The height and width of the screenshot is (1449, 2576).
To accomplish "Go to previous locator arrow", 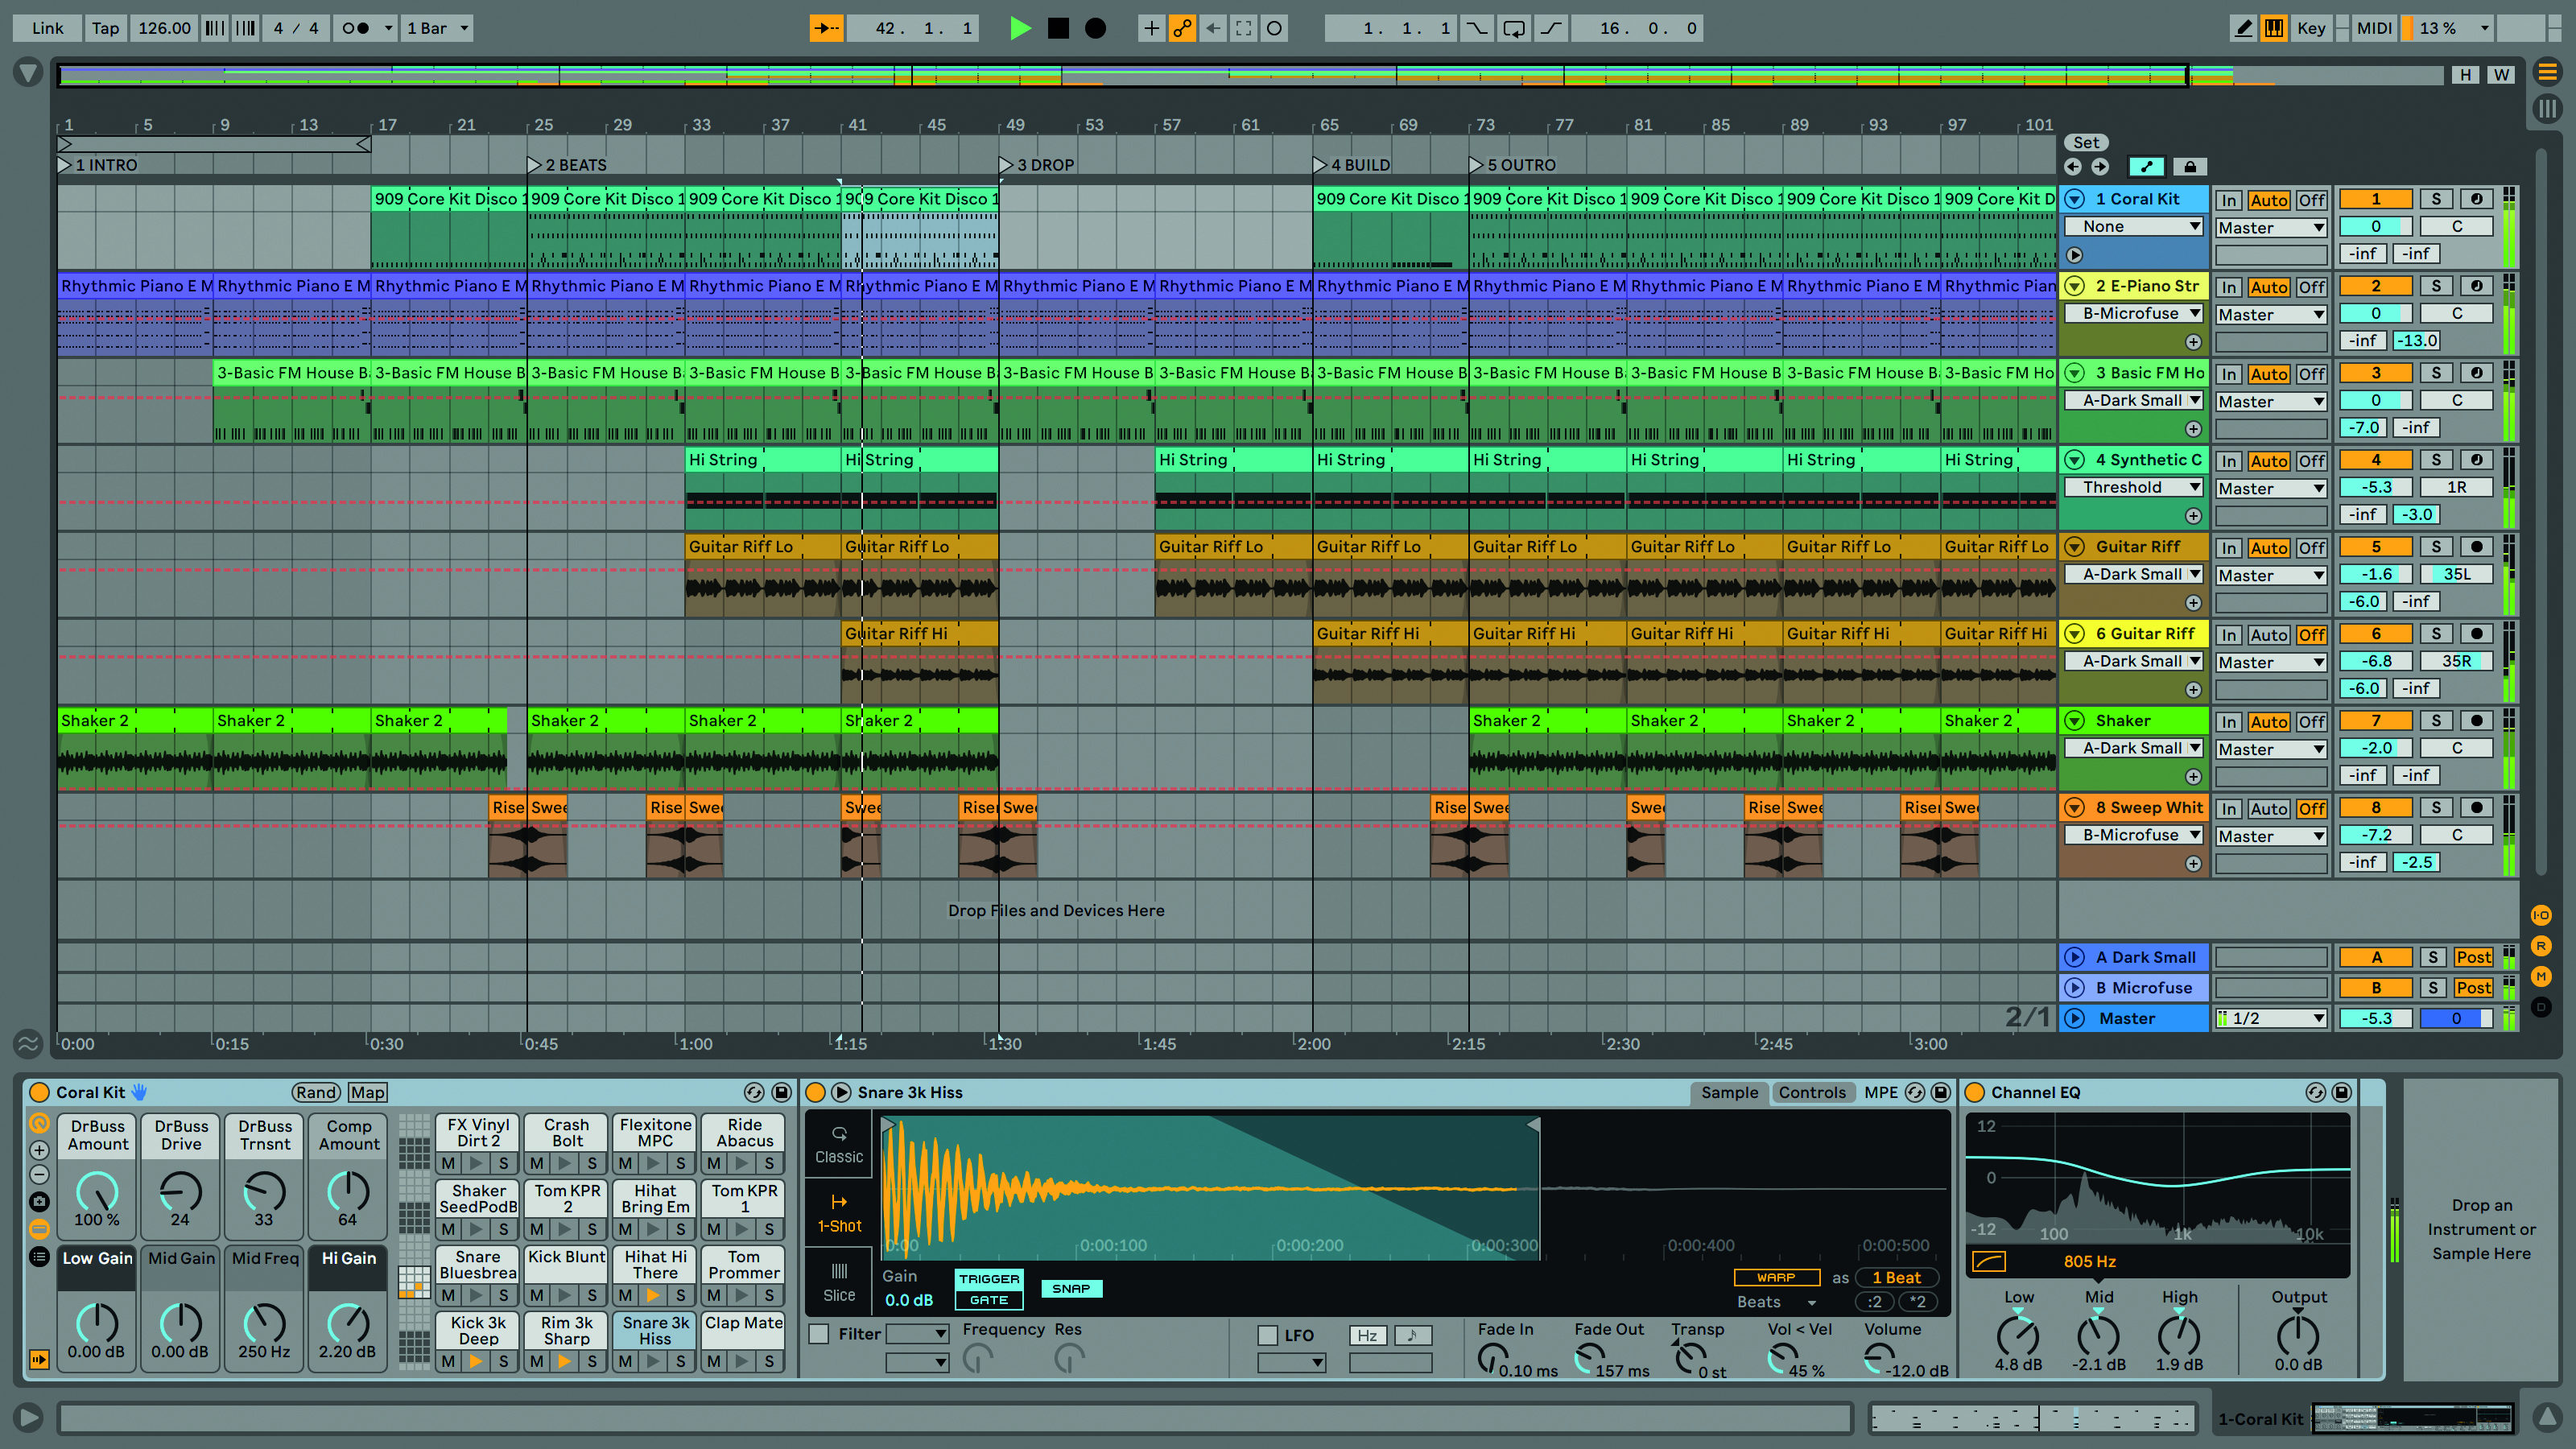I will 2073,167.
